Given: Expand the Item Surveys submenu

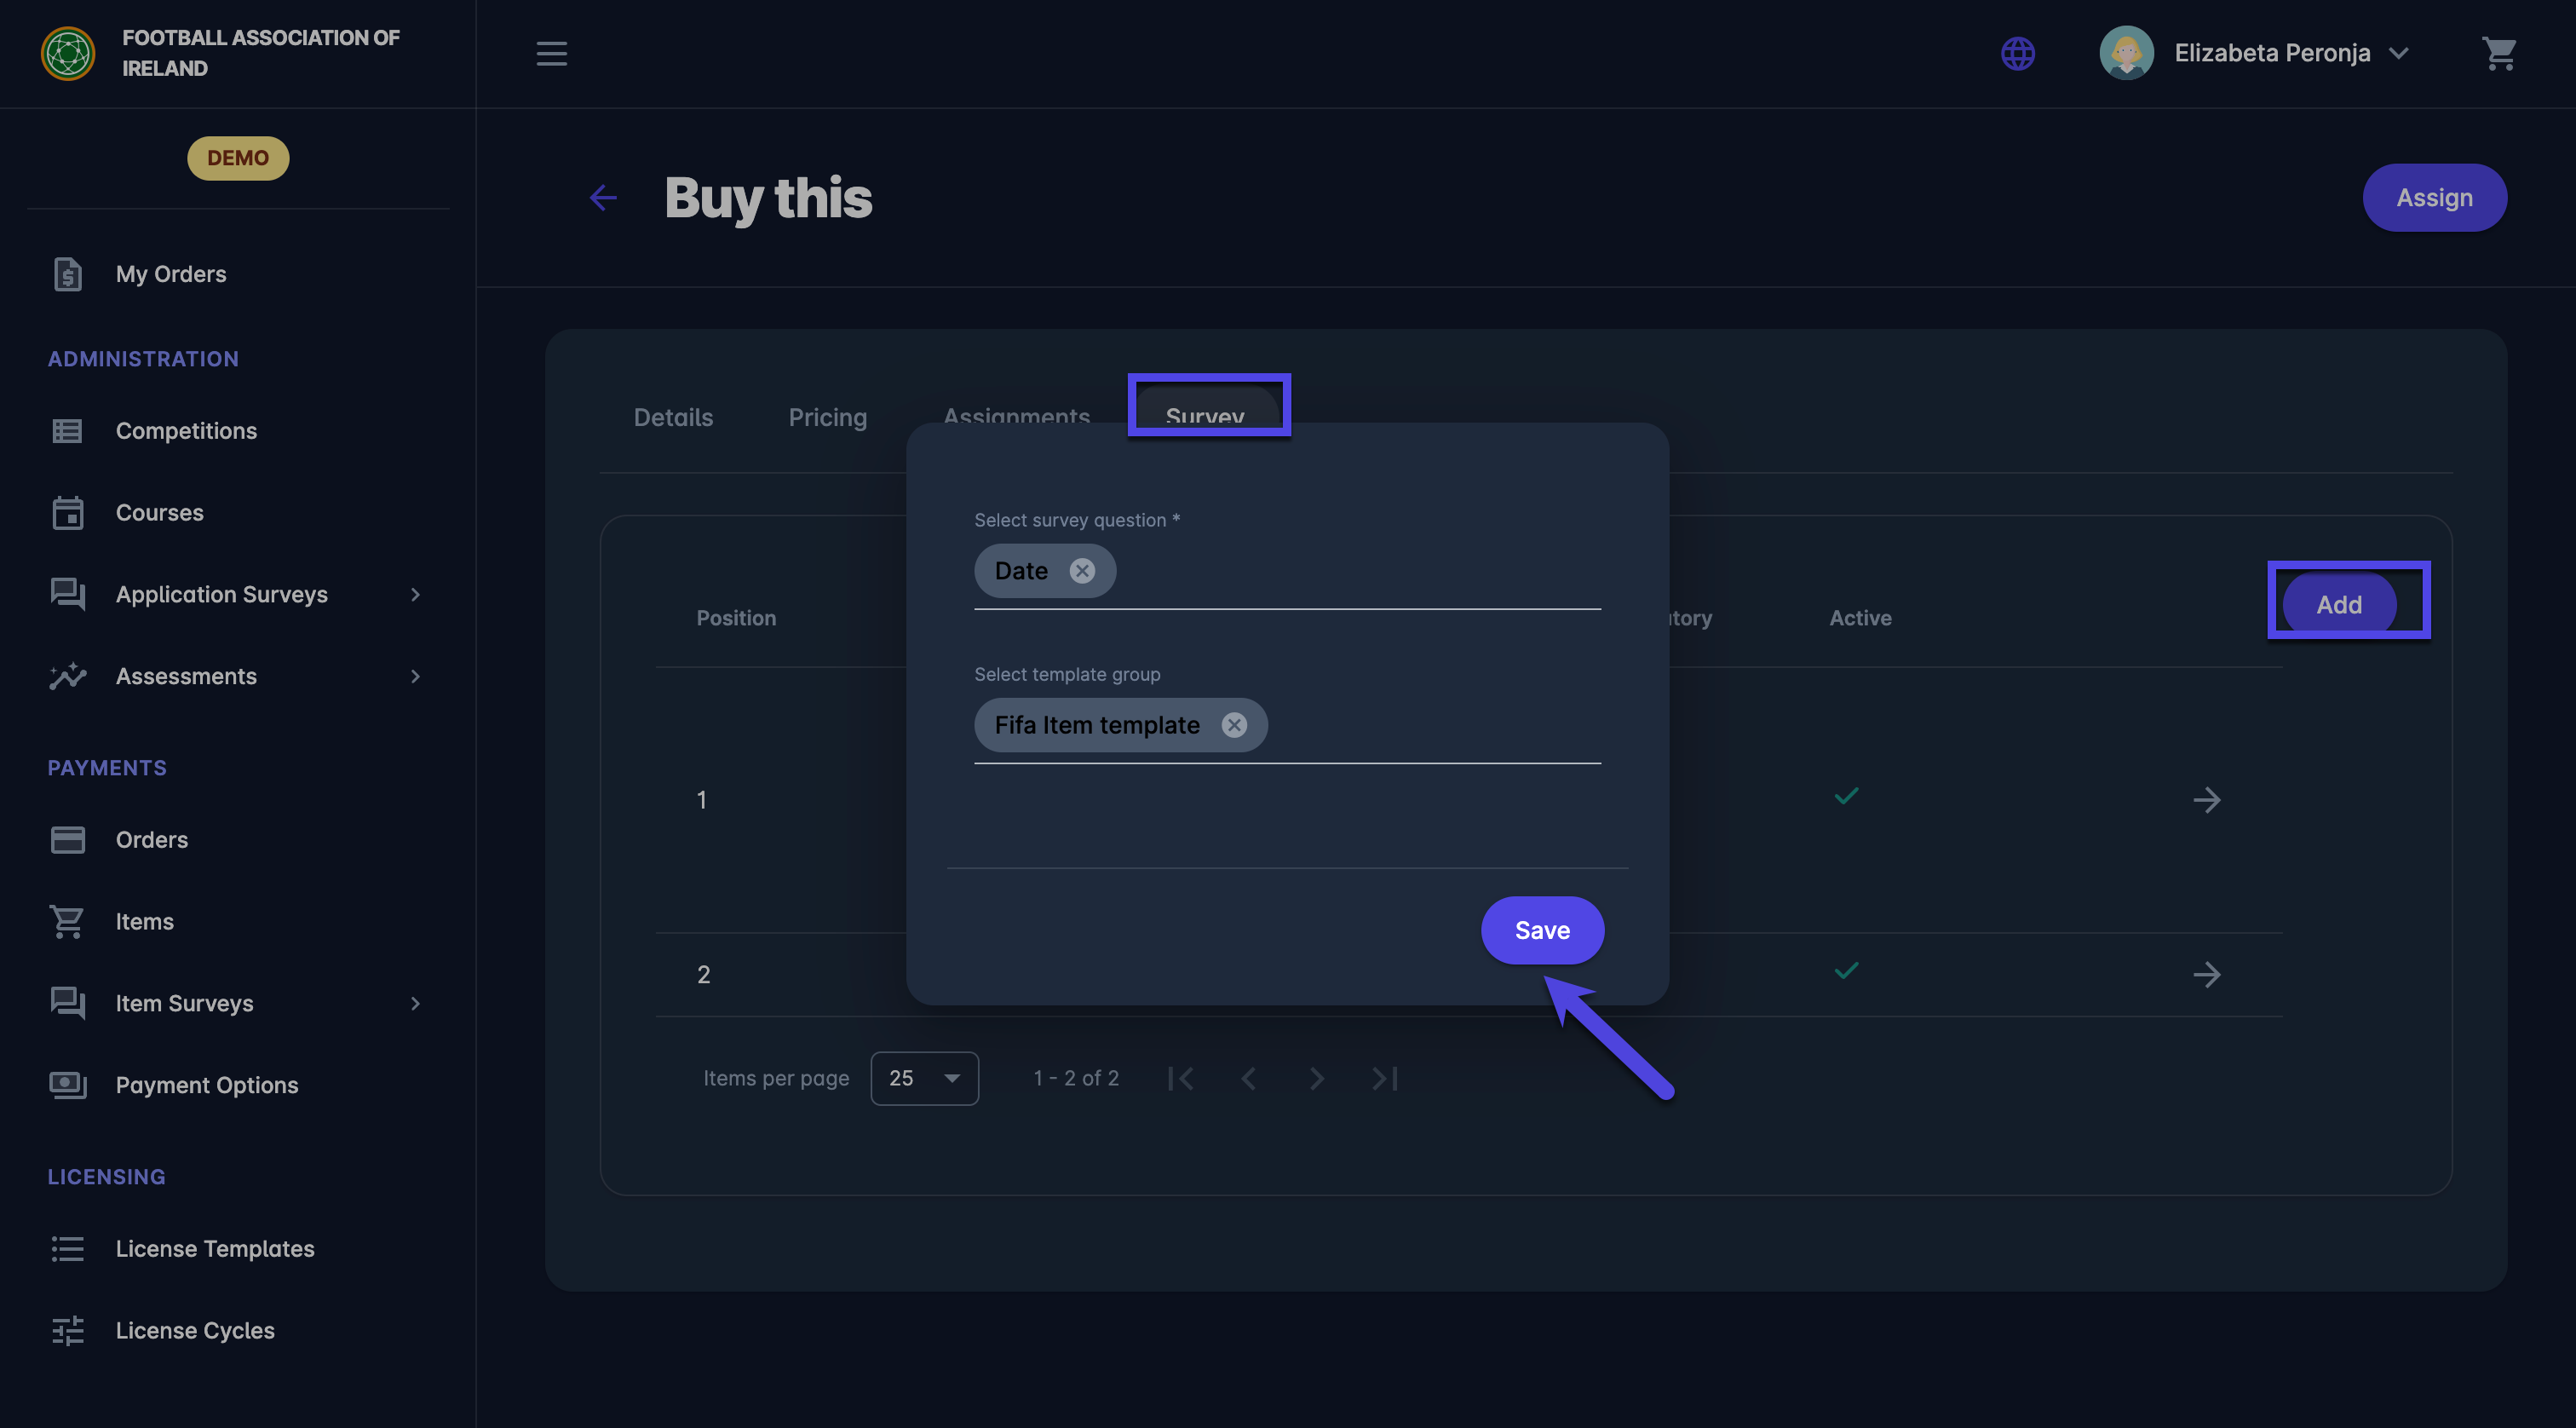Looking at the screenshot, I should tap(415, 1003).
